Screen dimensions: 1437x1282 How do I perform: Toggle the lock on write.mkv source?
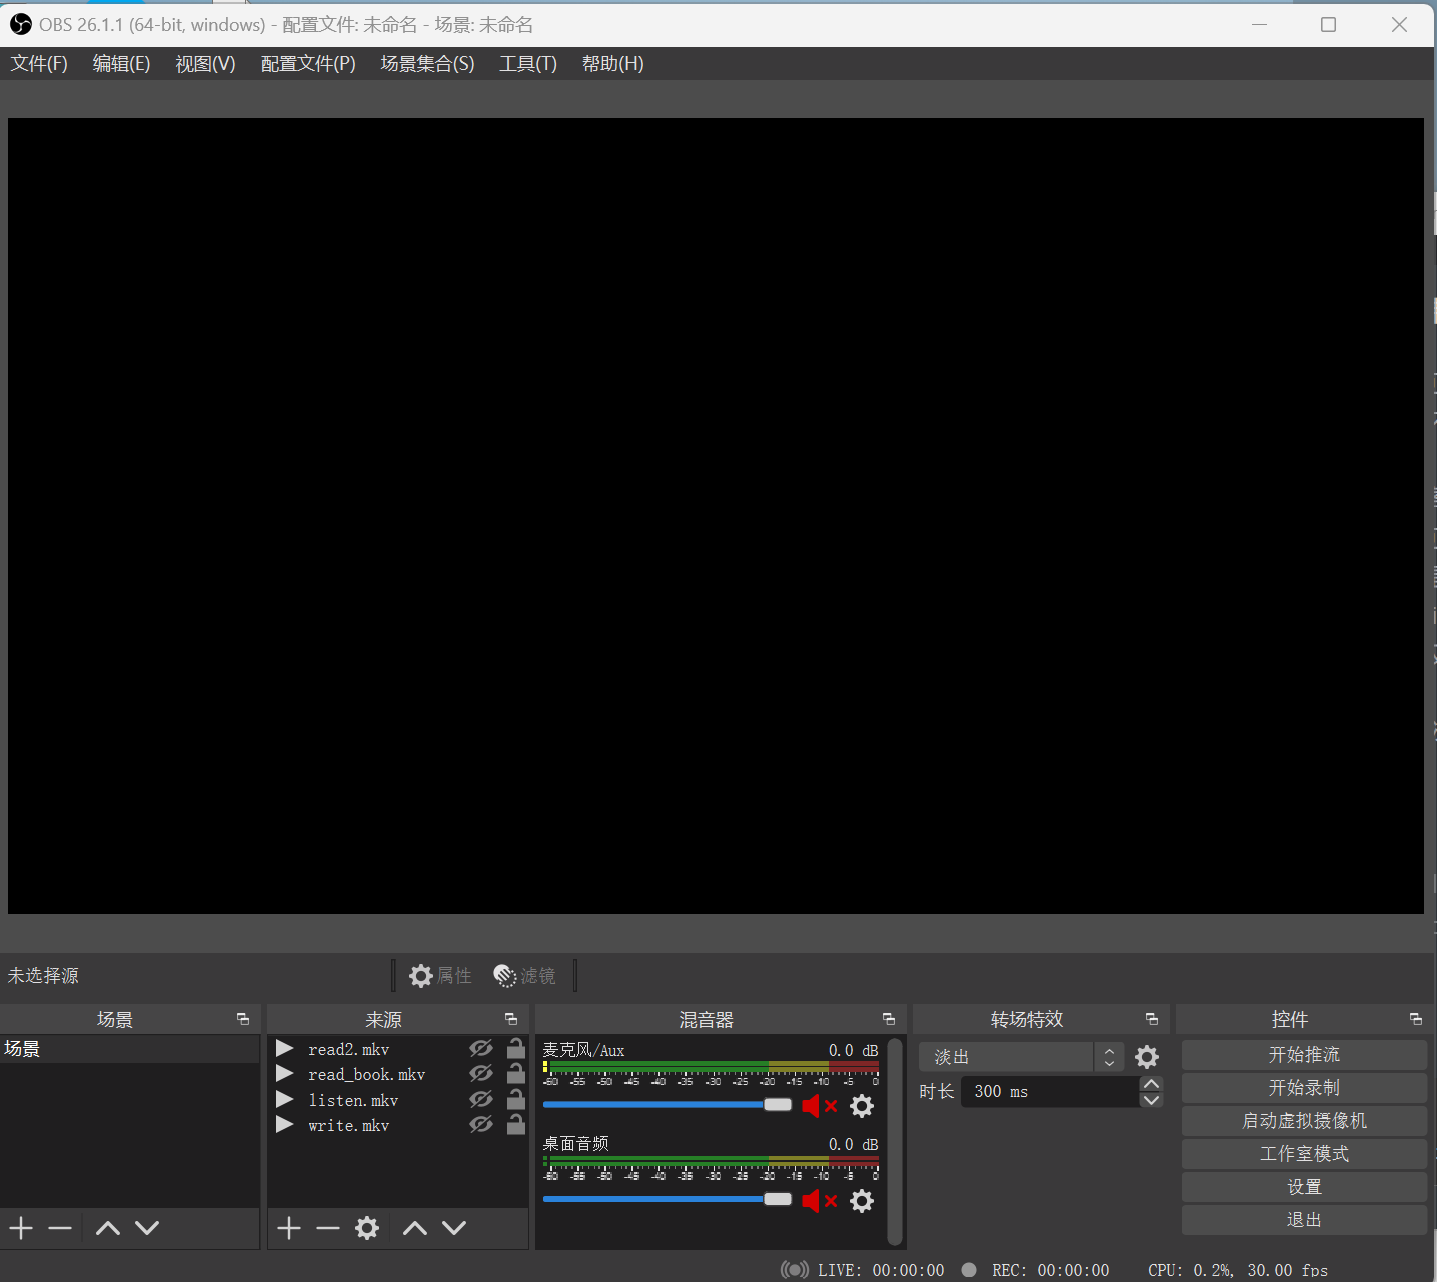coord(516,1123)
